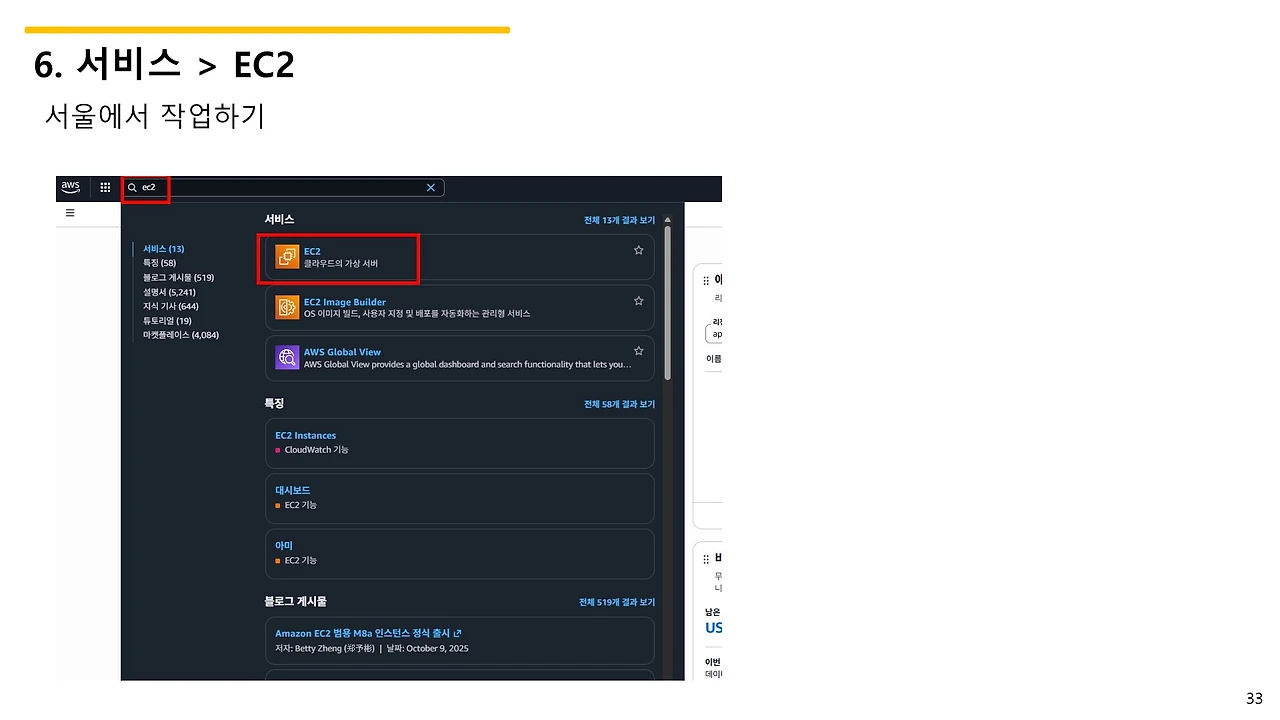1280x720 pixels.
Task: Open the AWS Global View link
Action: 342,352
